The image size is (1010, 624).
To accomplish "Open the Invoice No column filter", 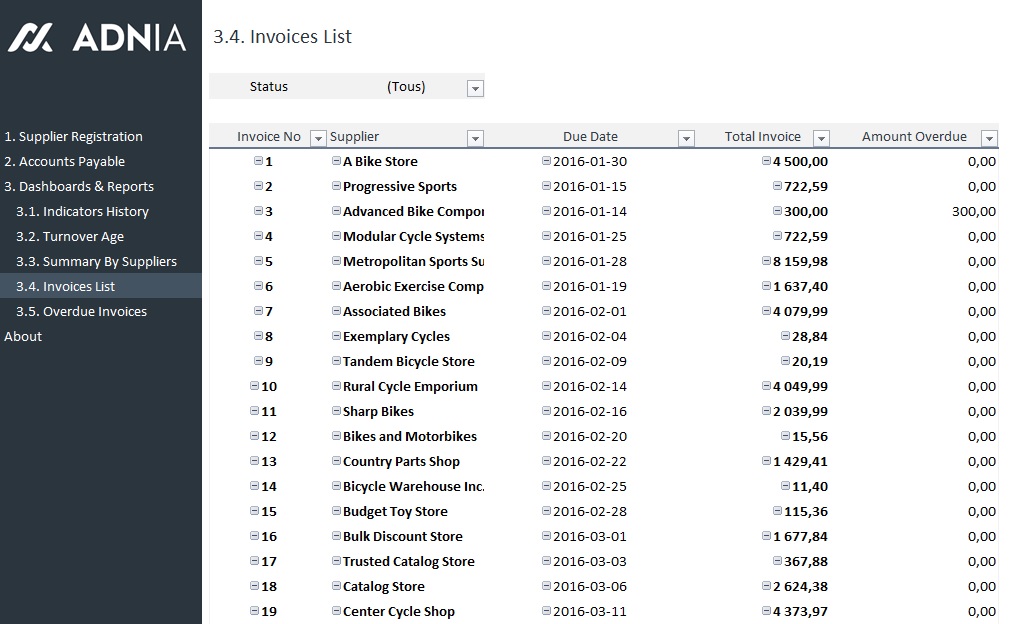I will [318, 138].
